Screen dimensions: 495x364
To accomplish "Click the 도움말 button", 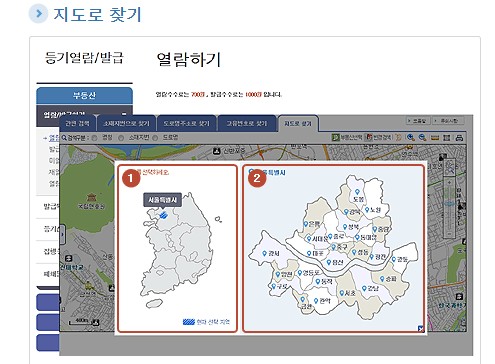I will [x=418, y=121].
